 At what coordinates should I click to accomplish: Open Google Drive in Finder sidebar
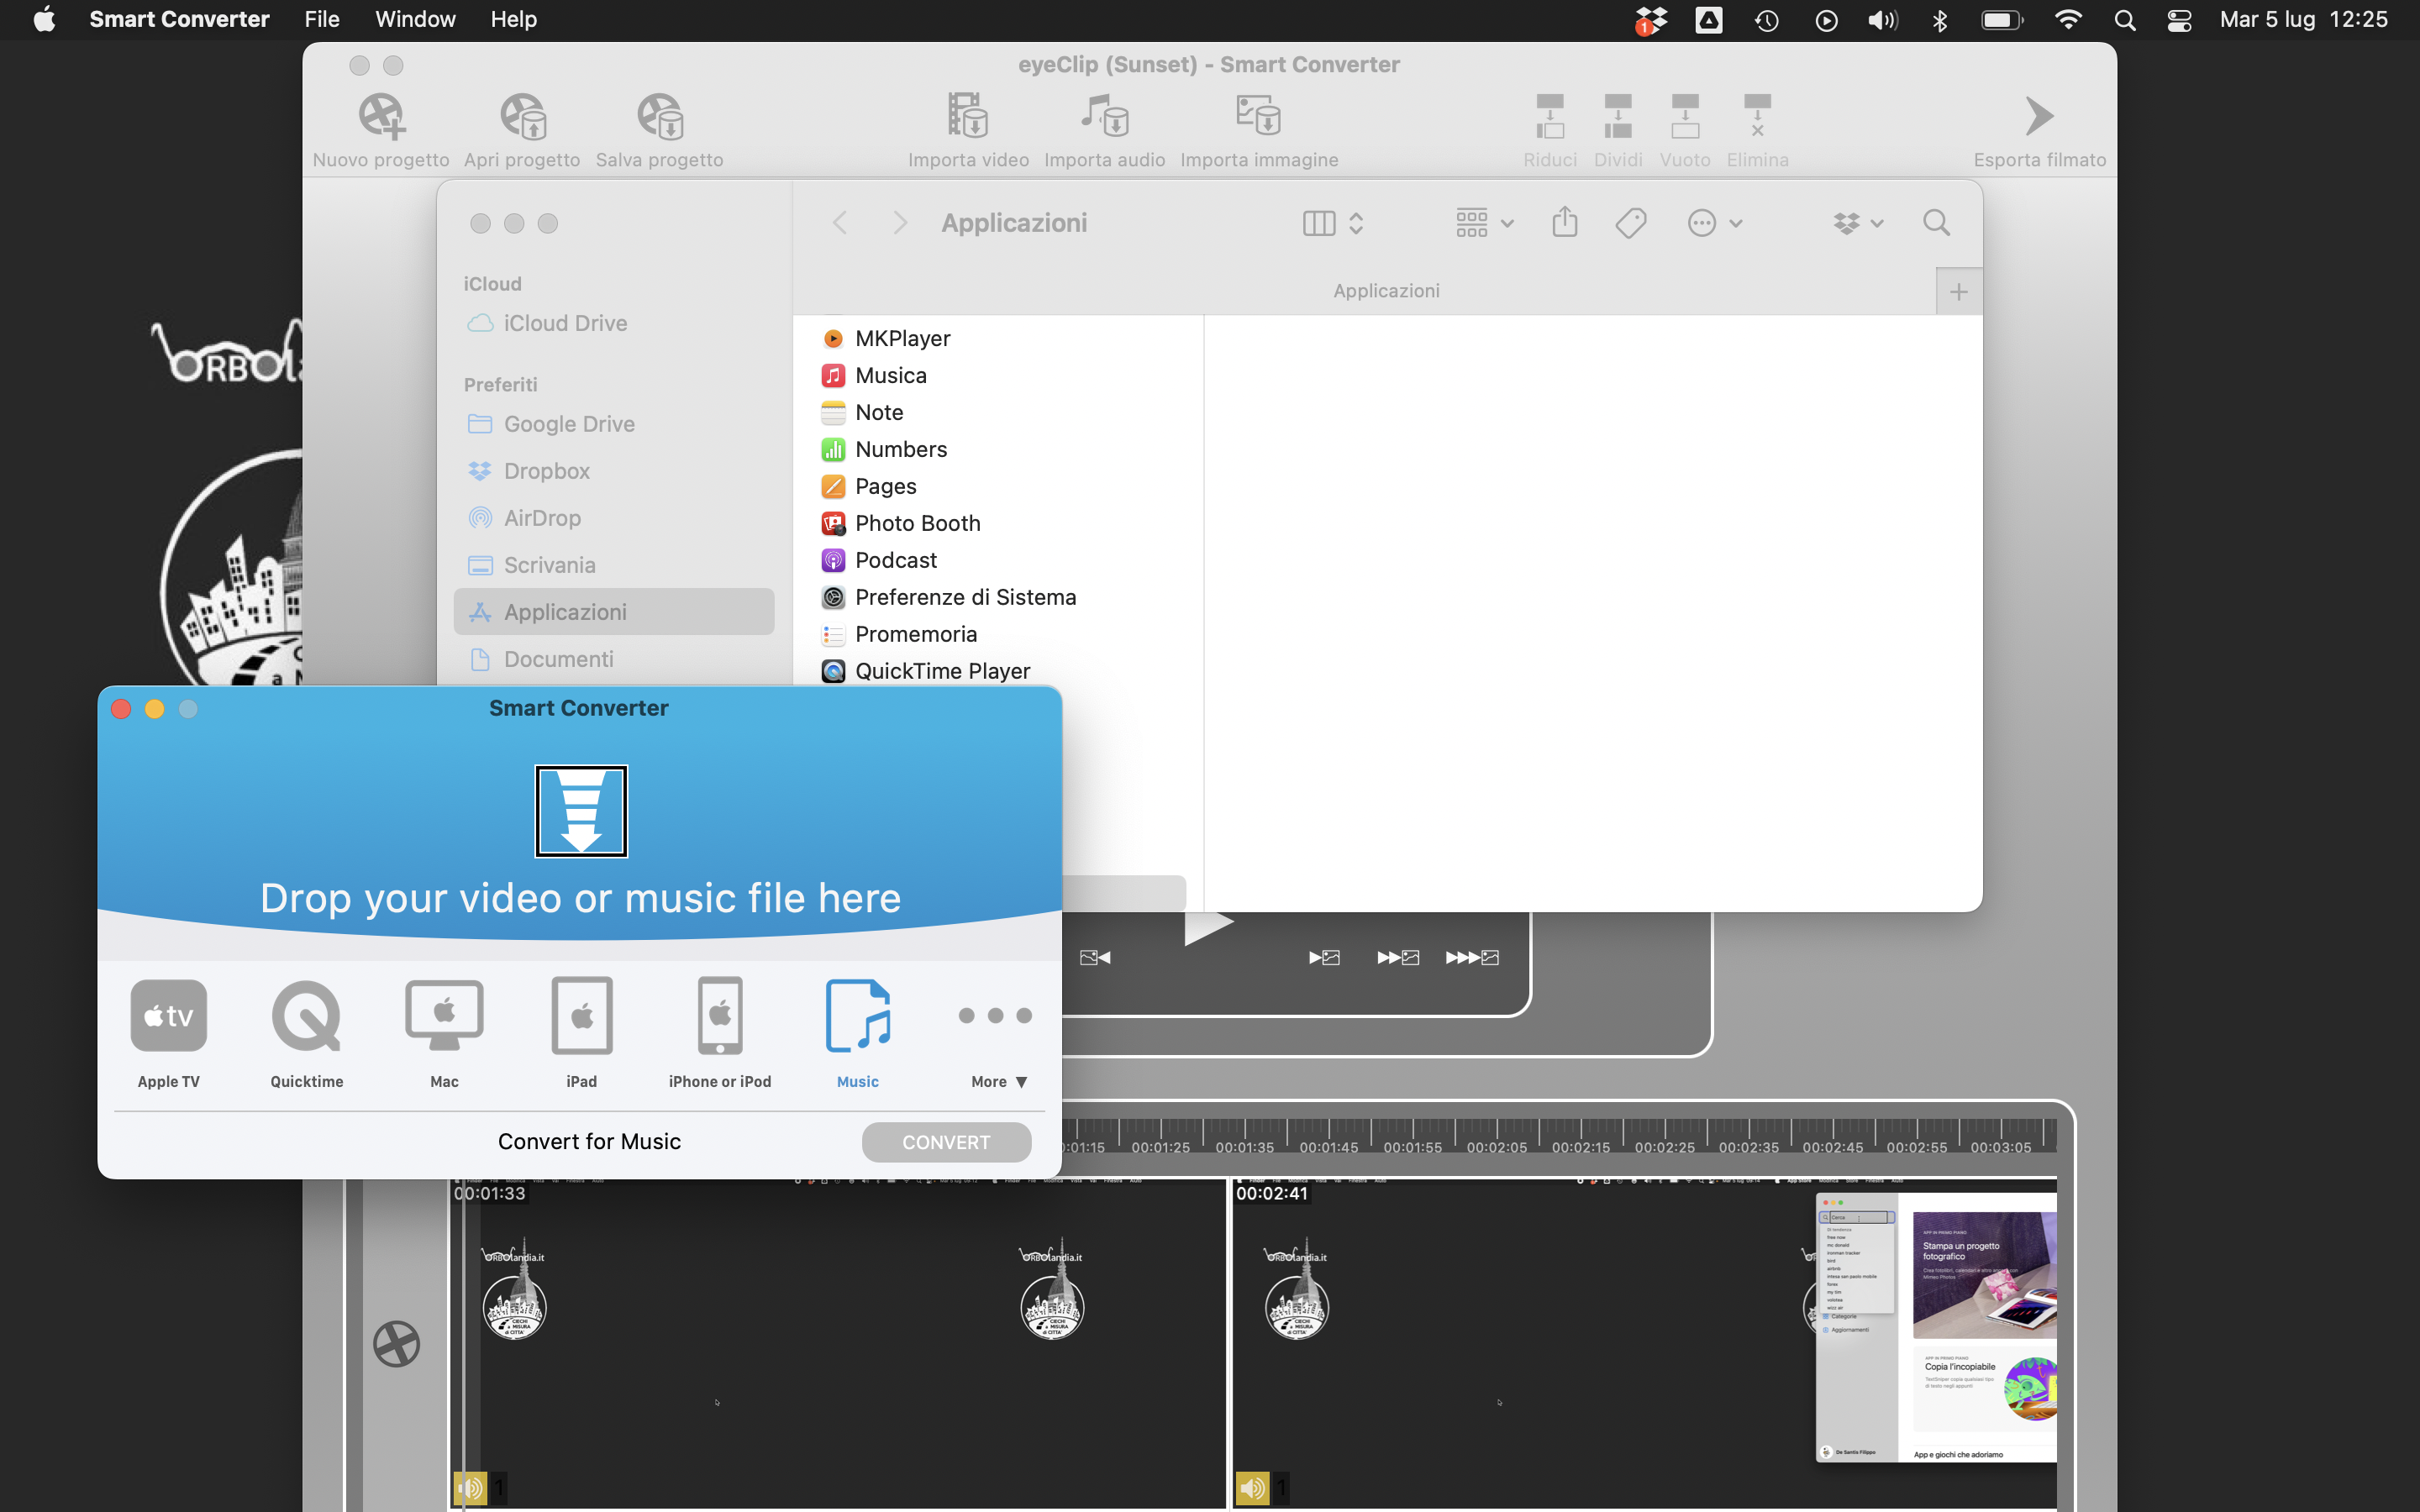[613, 424]
